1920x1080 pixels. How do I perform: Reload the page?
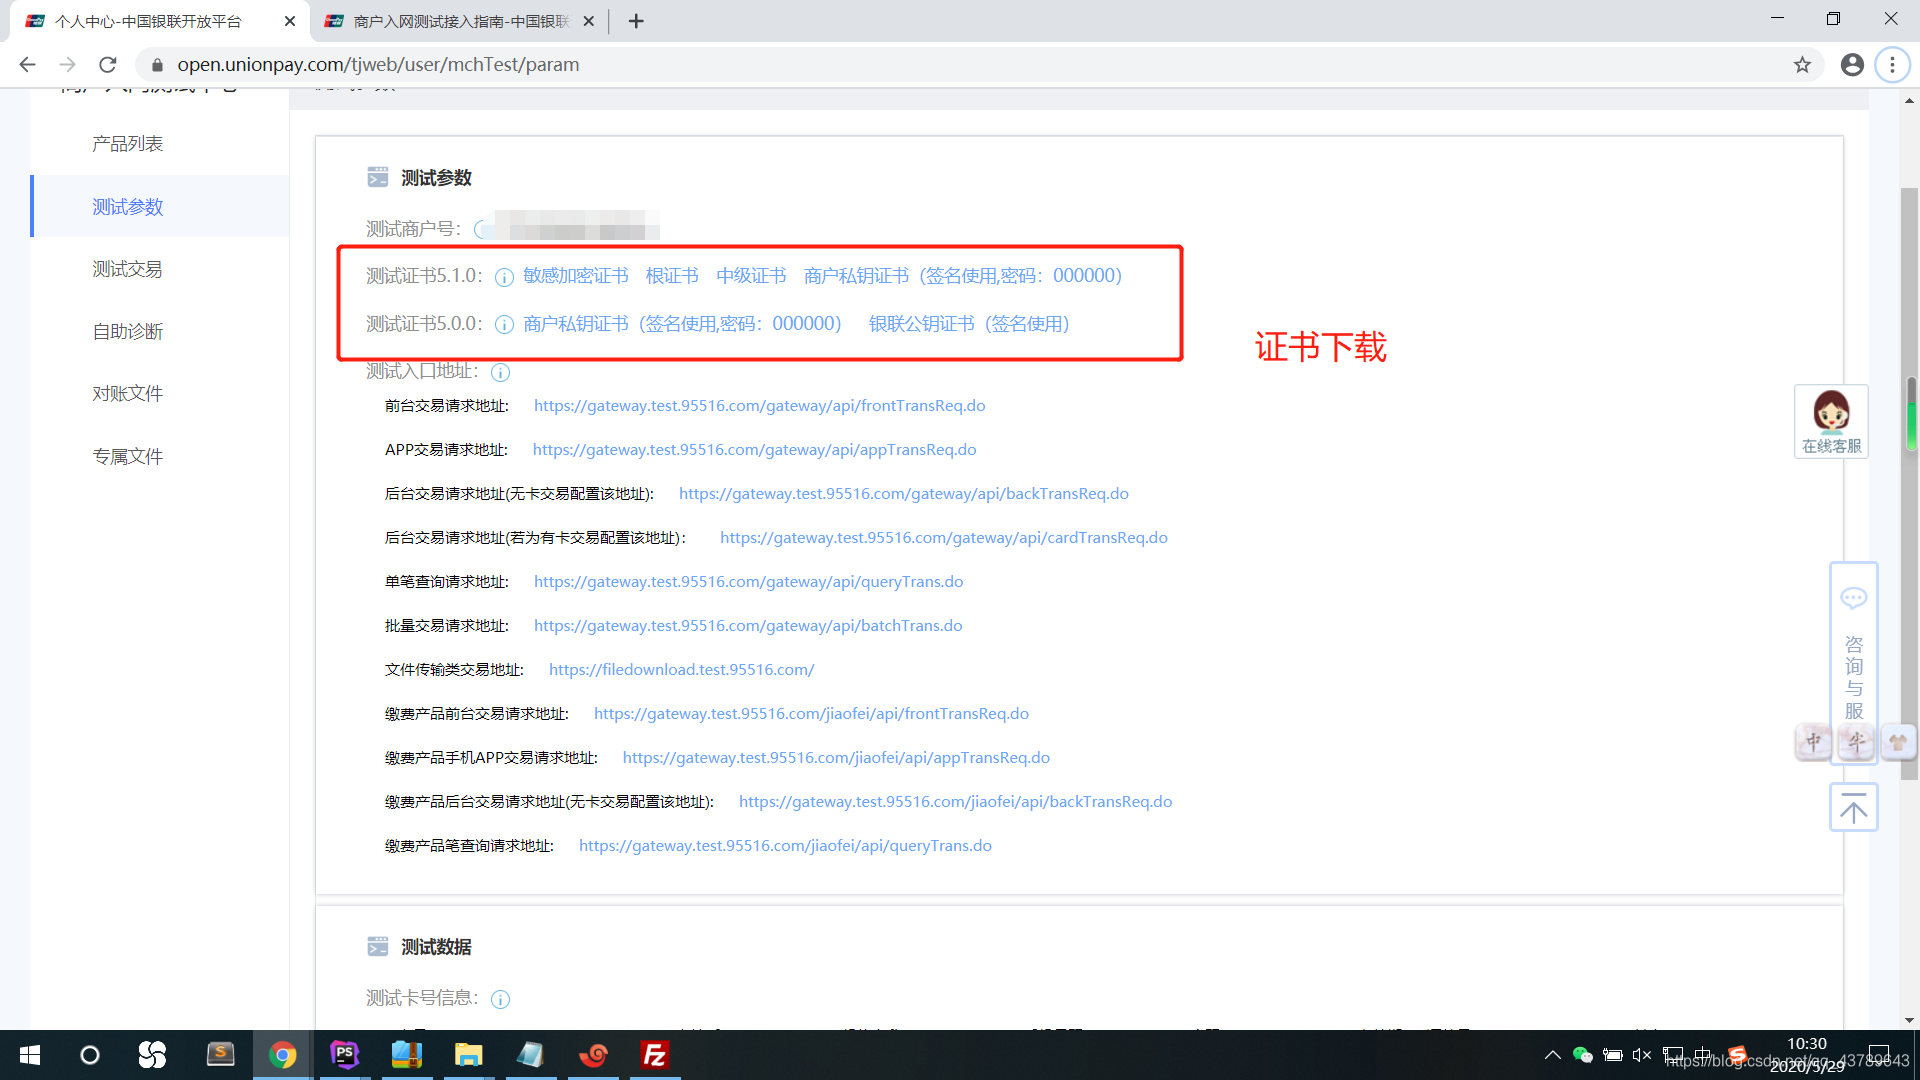coord(108,65)
